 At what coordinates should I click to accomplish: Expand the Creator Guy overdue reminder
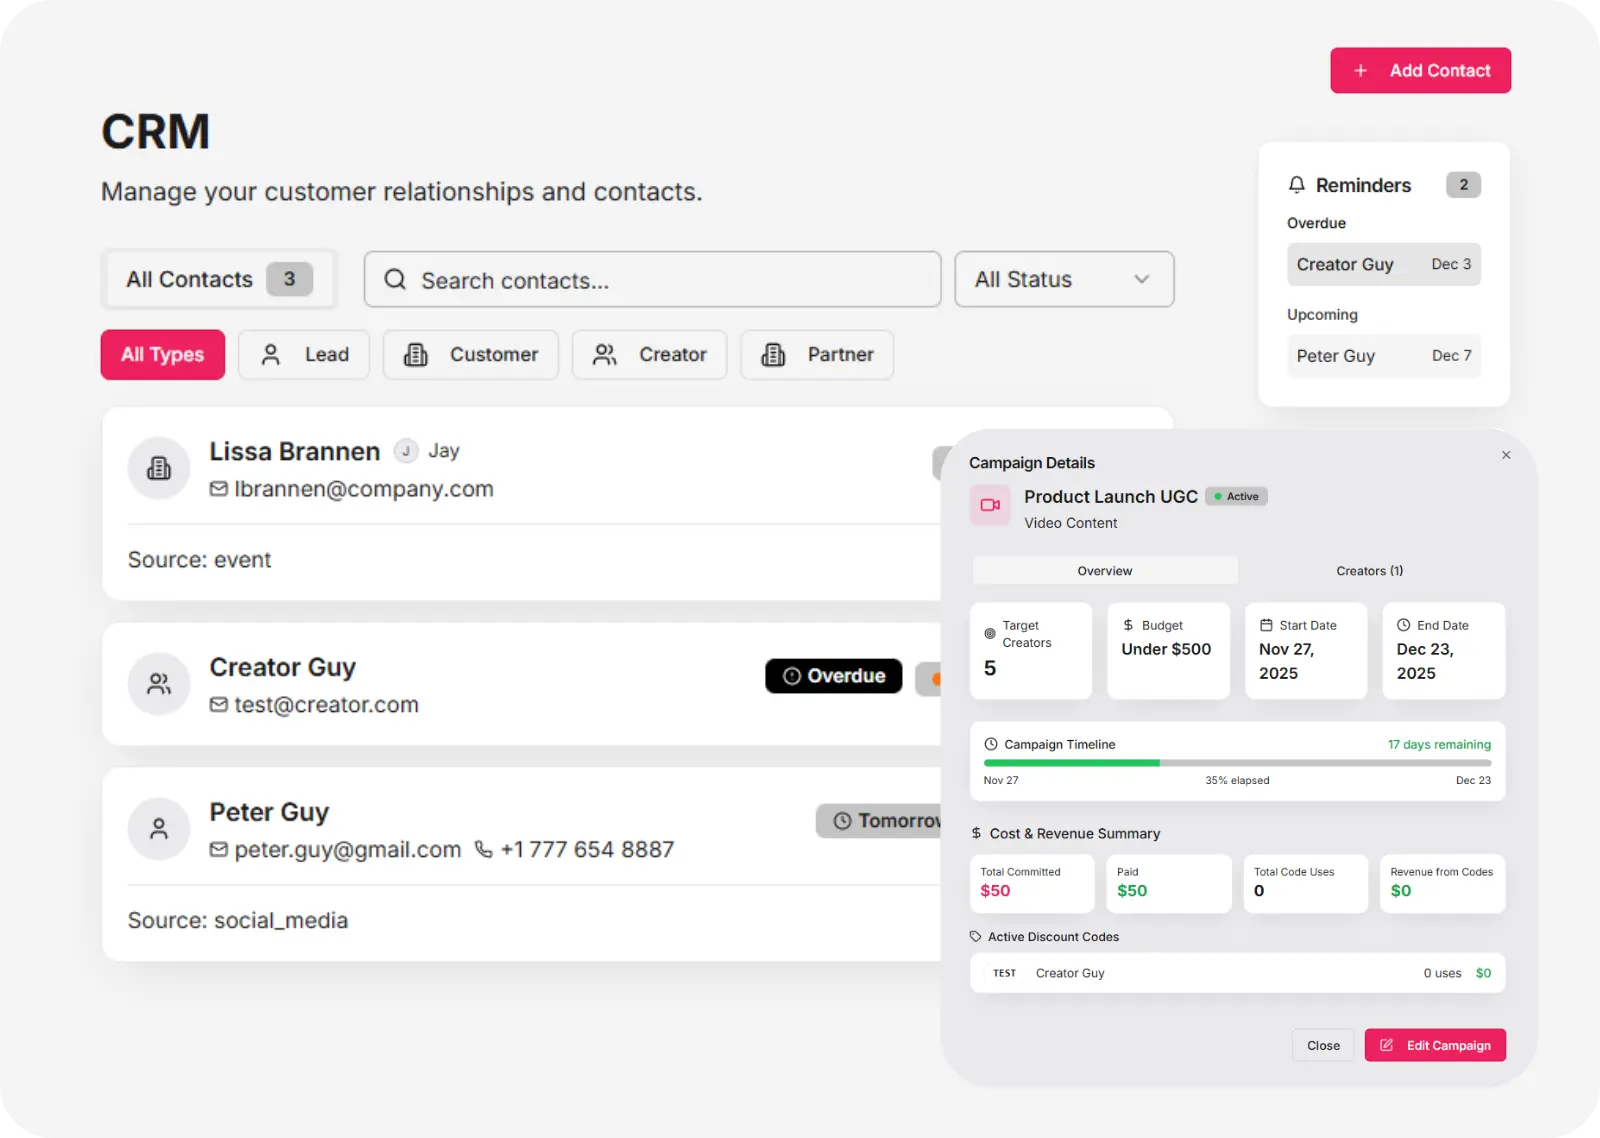pyautogui.click(x=1383, y=265)
